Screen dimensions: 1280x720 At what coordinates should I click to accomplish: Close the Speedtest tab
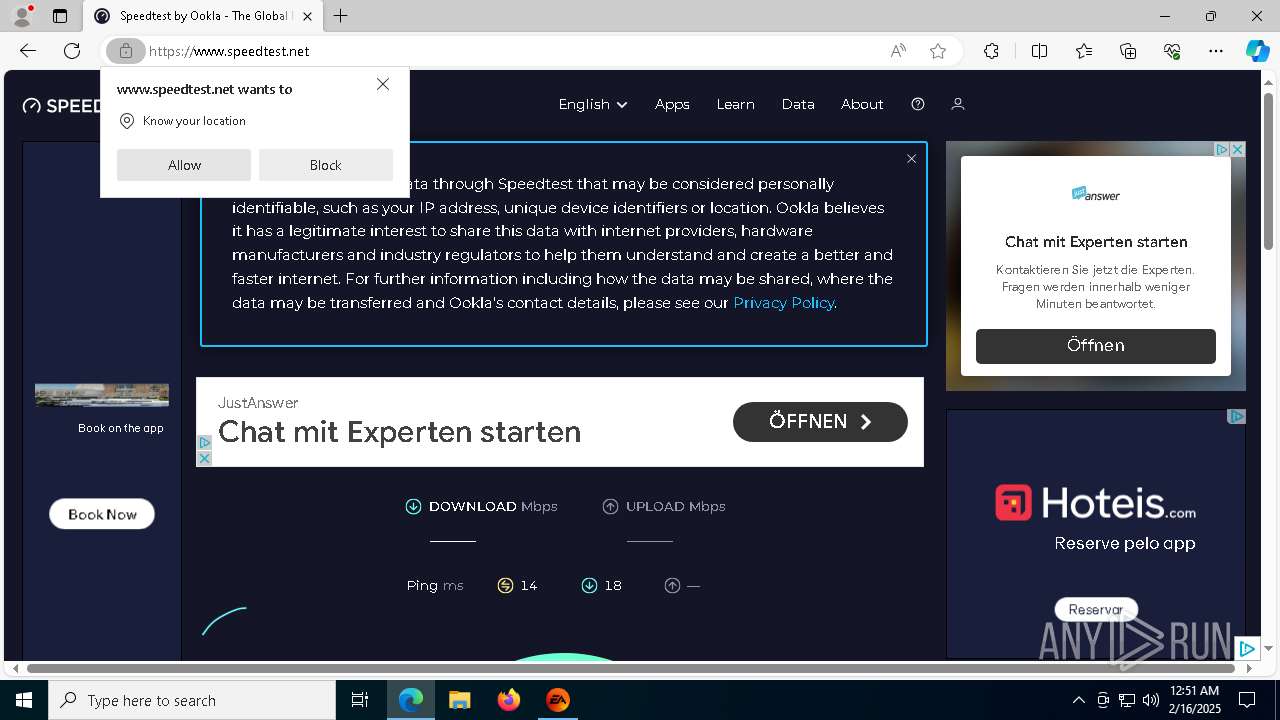click(307, 16)
